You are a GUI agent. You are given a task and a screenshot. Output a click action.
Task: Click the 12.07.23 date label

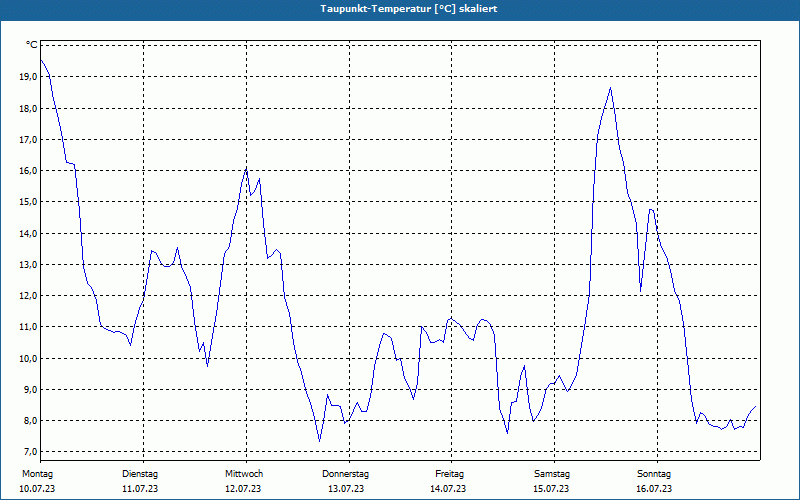point(243,489)
